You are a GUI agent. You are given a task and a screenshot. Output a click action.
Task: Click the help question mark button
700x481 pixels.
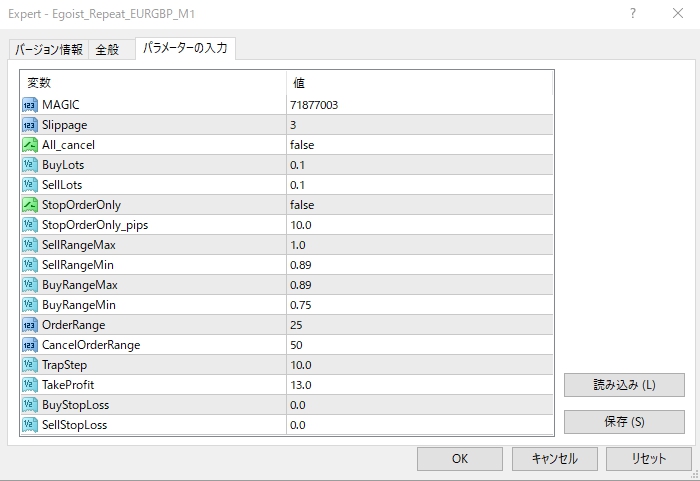click(632, 14)
